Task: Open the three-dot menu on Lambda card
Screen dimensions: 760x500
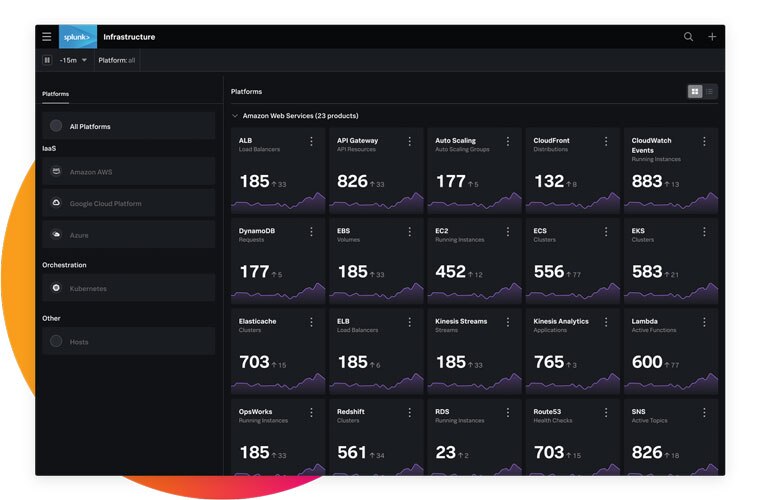Action: 704,323
